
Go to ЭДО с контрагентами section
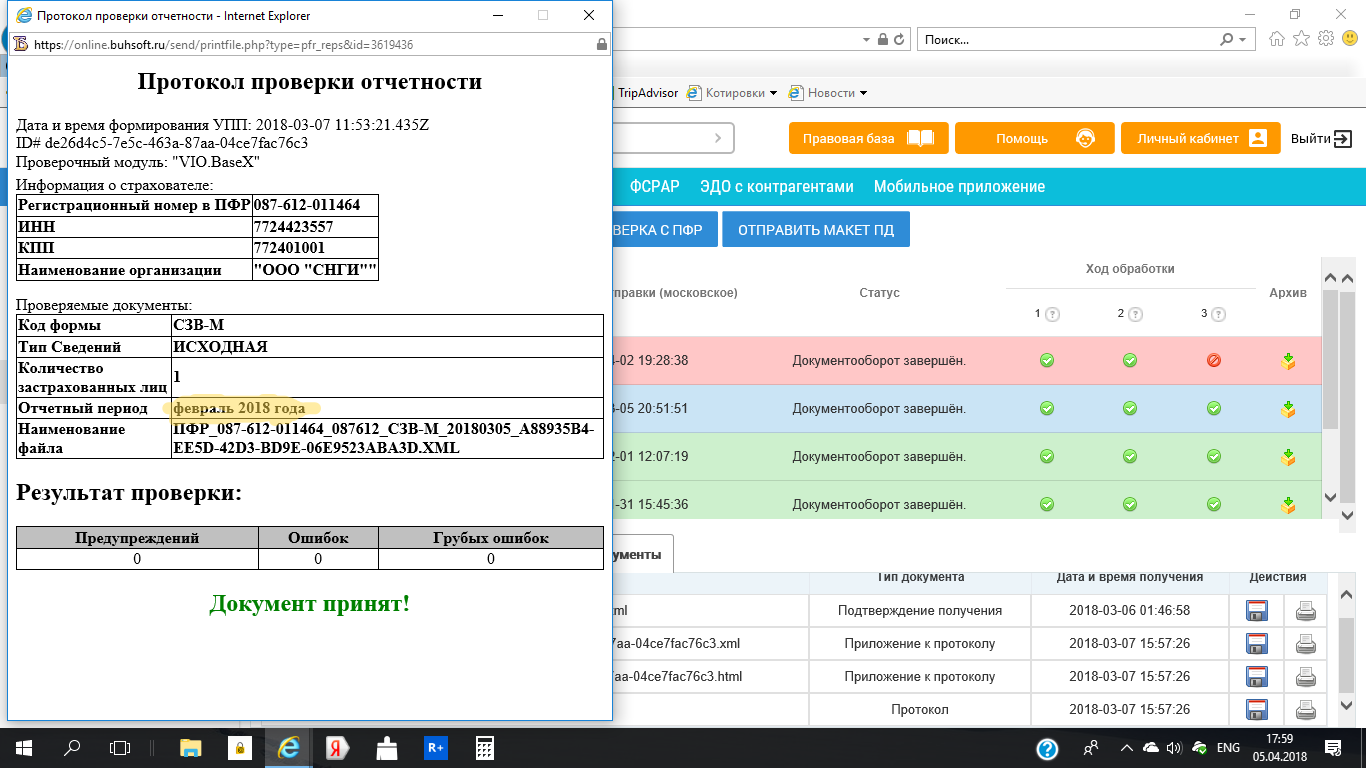click(776, 187)
